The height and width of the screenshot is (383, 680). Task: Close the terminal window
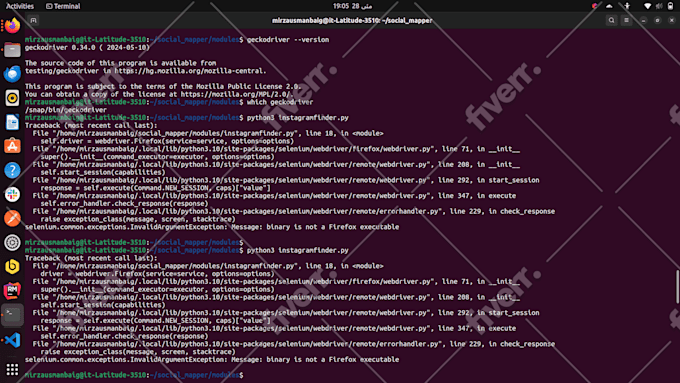coord(672,20)
